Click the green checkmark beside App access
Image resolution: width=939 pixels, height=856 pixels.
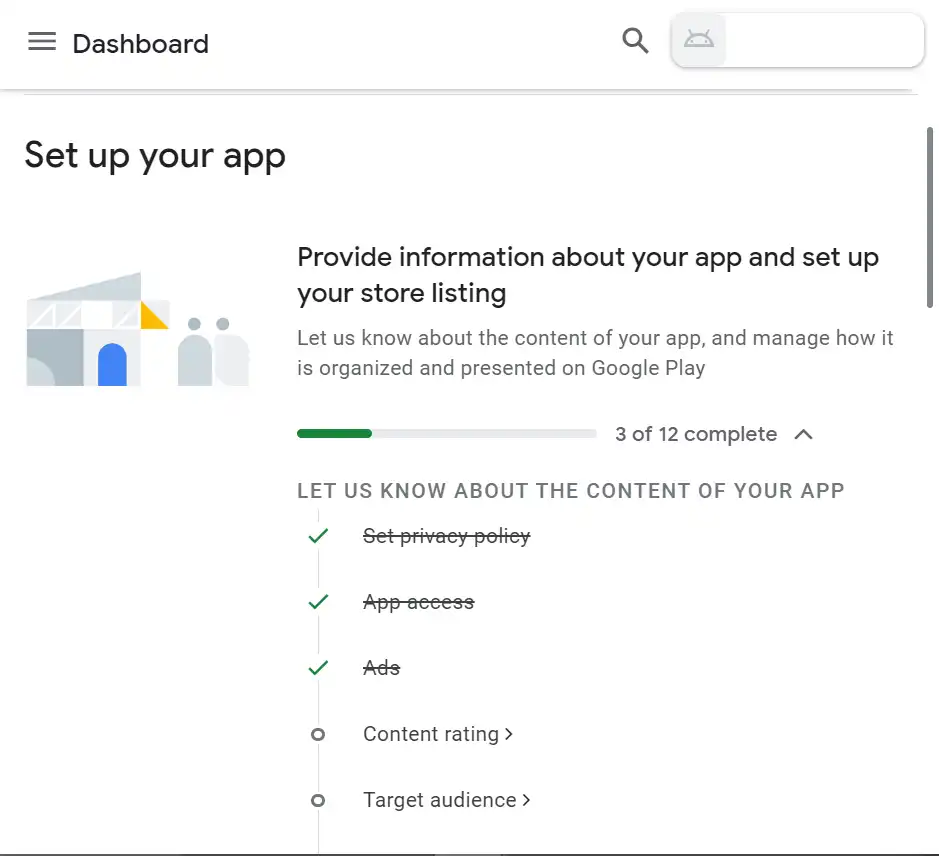point(318,602)
